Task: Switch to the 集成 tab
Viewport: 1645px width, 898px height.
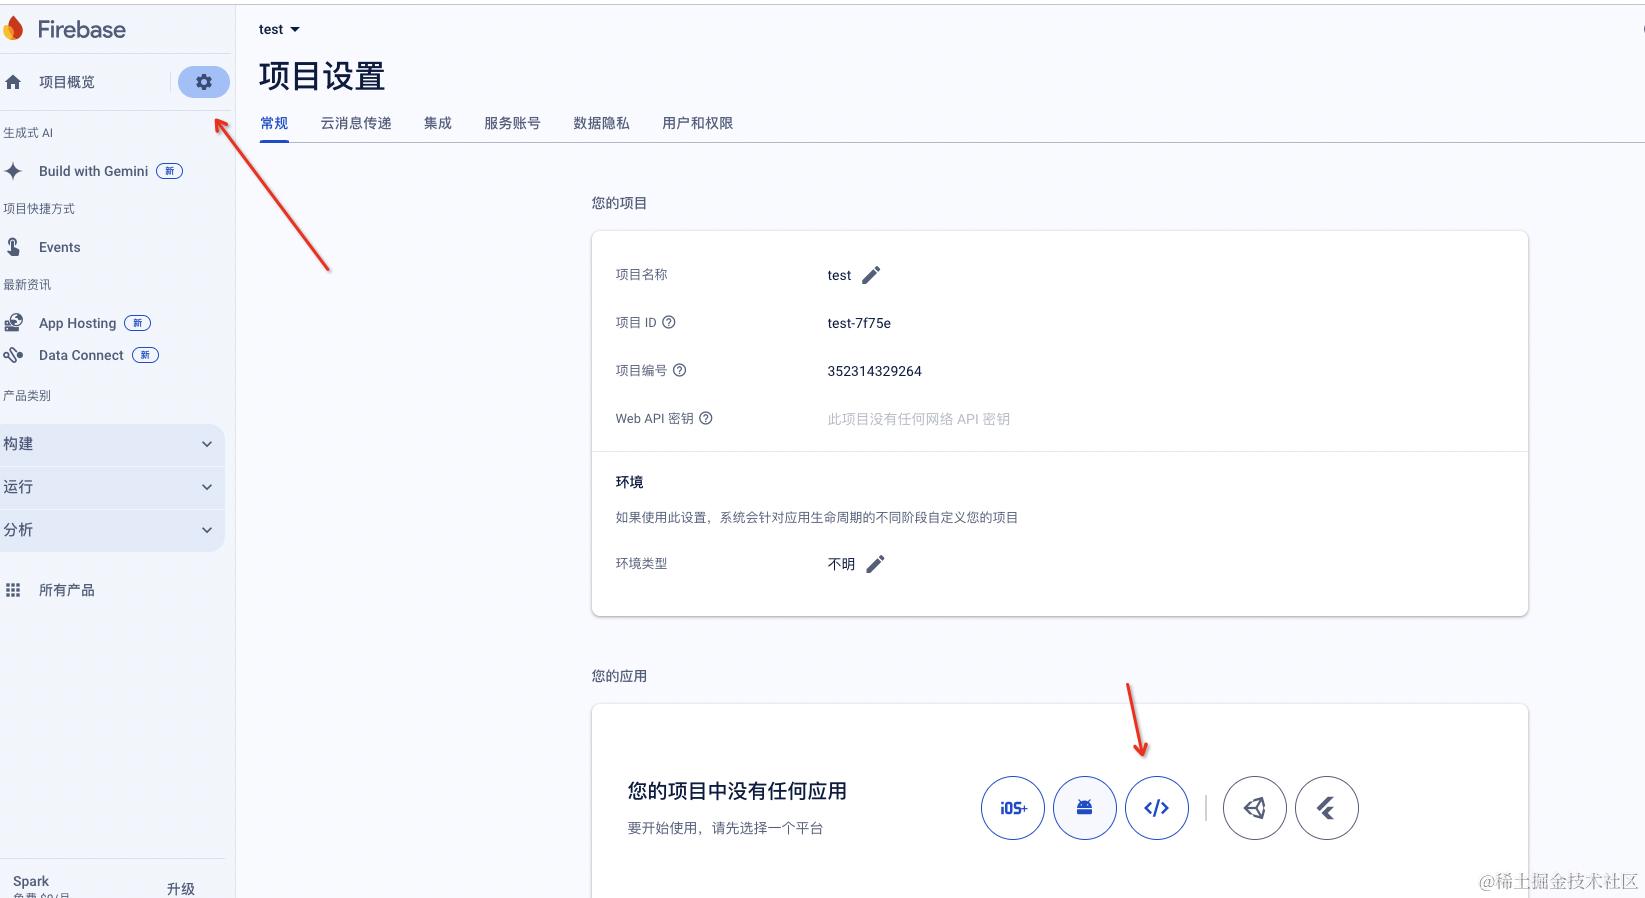Action: click(438, 123)
